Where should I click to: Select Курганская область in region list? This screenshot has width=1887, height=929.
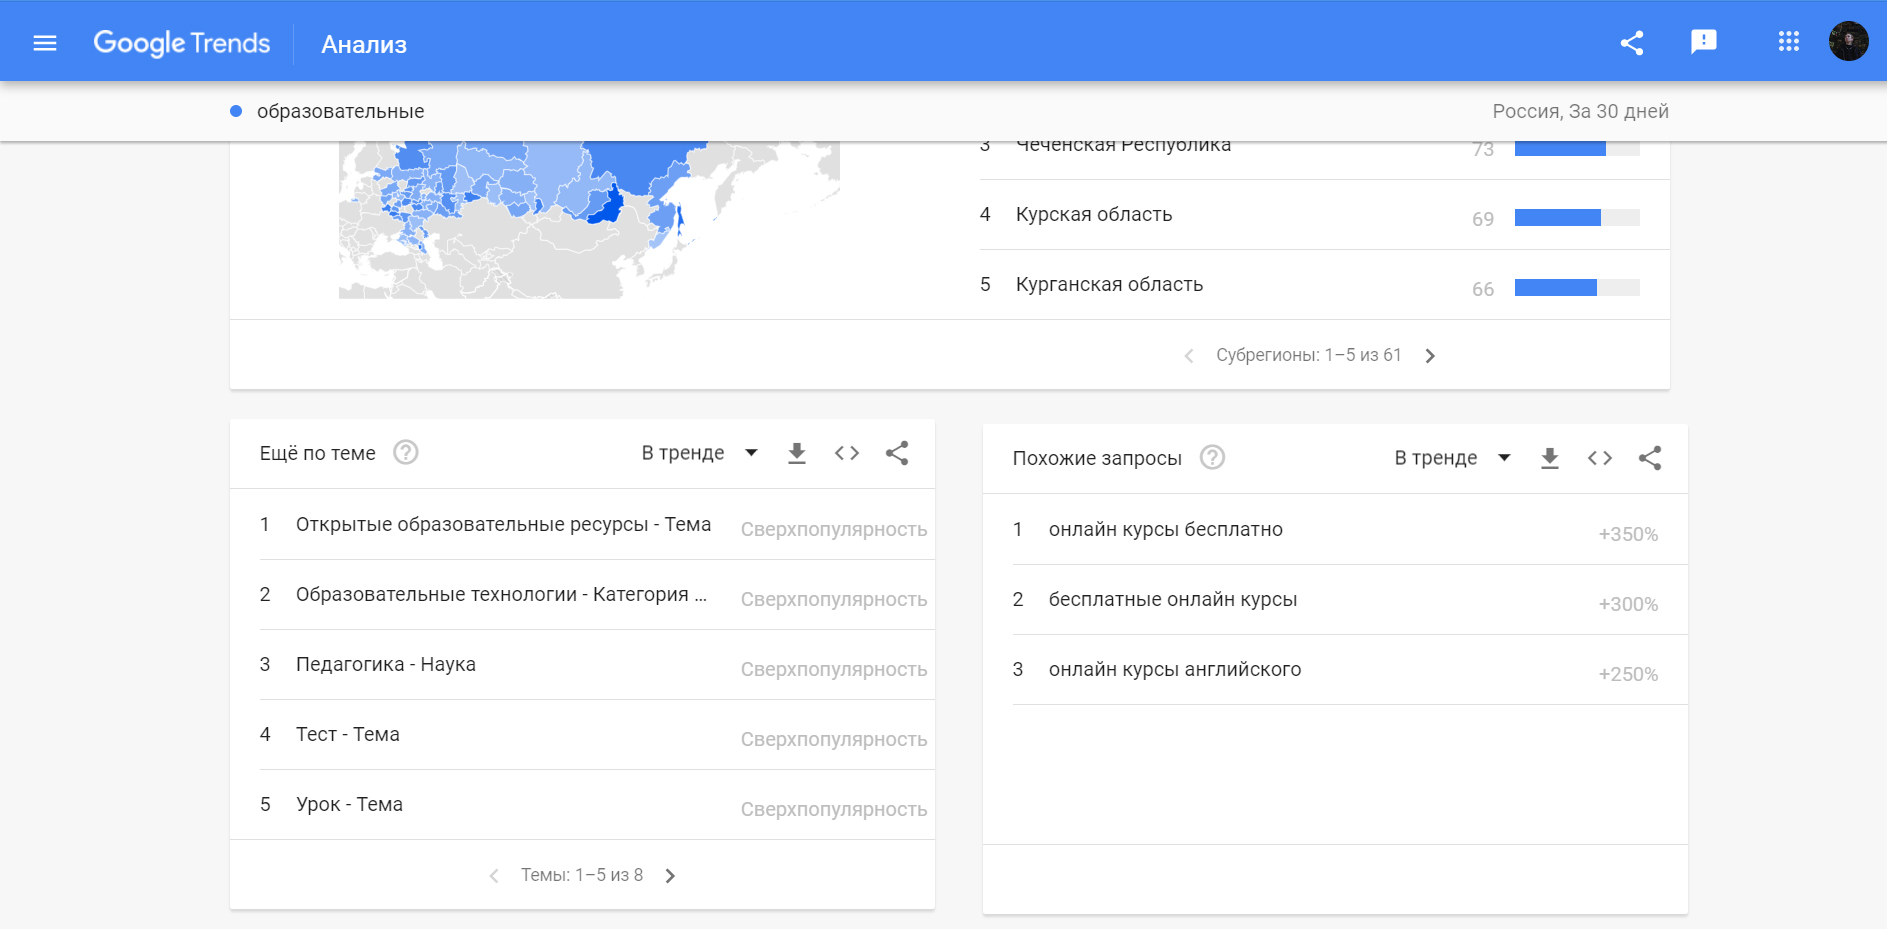tap(1109, 285)
